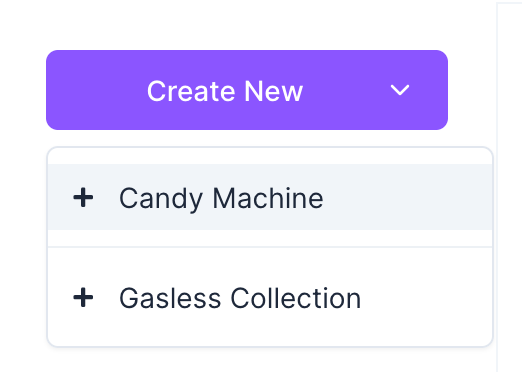
Task: Select Gasless Collection from the menu
Action: tap(270, 297)
